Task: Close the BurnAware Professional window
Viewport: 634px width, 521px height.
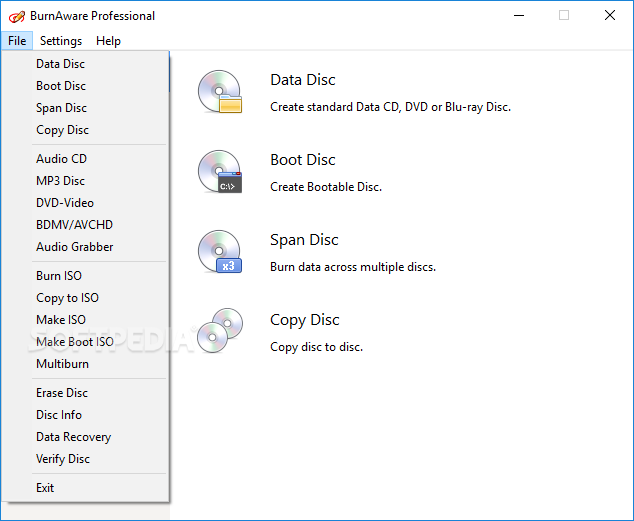Action: [610, 16]
